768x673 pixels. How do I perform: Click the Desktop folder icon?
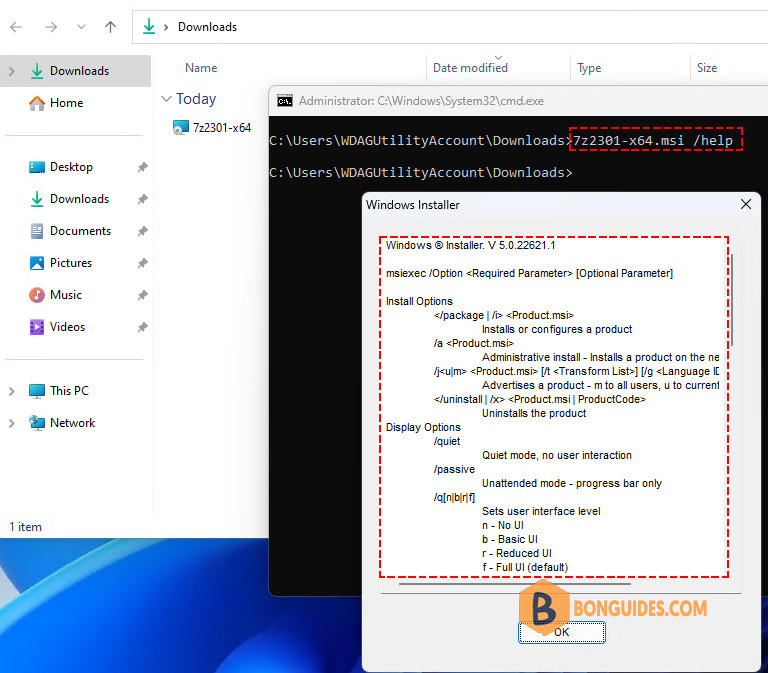coord(37,167)
